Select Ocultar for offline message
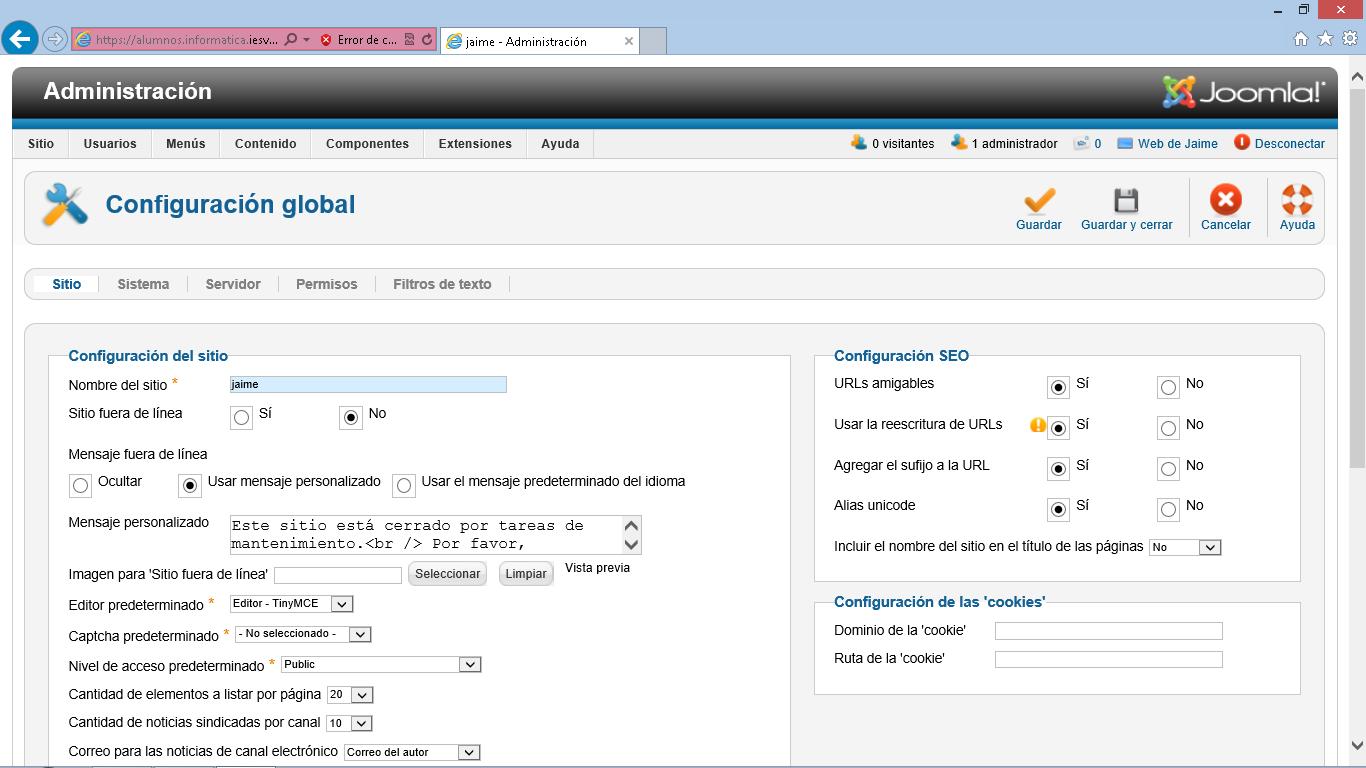This screenshot has width=1366, height=768. 81,486
